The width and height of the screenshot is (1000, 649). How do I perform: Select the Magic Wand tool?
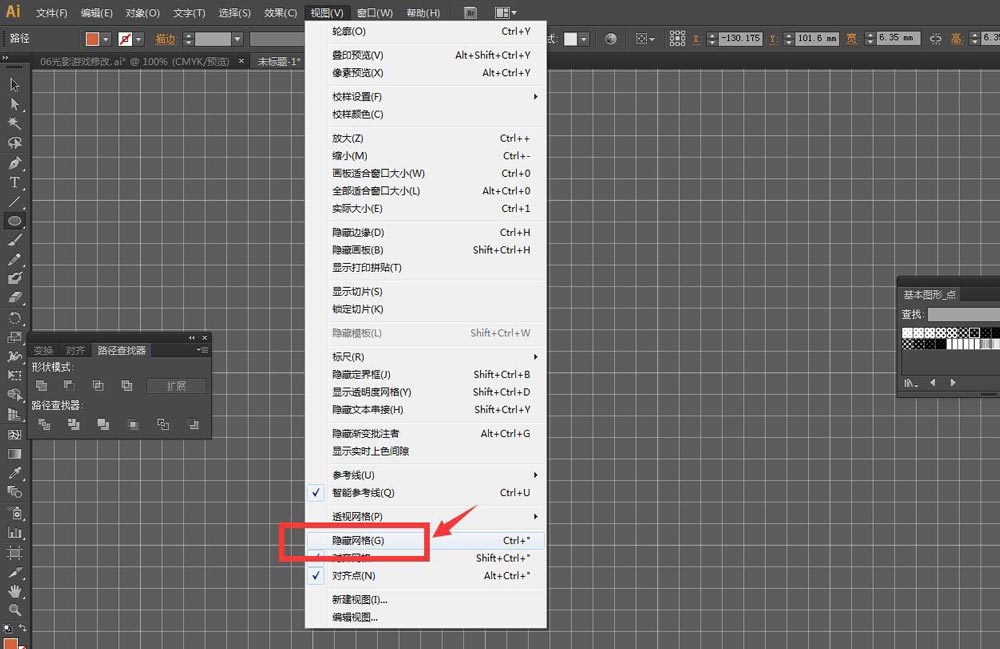tap(13, 123)
